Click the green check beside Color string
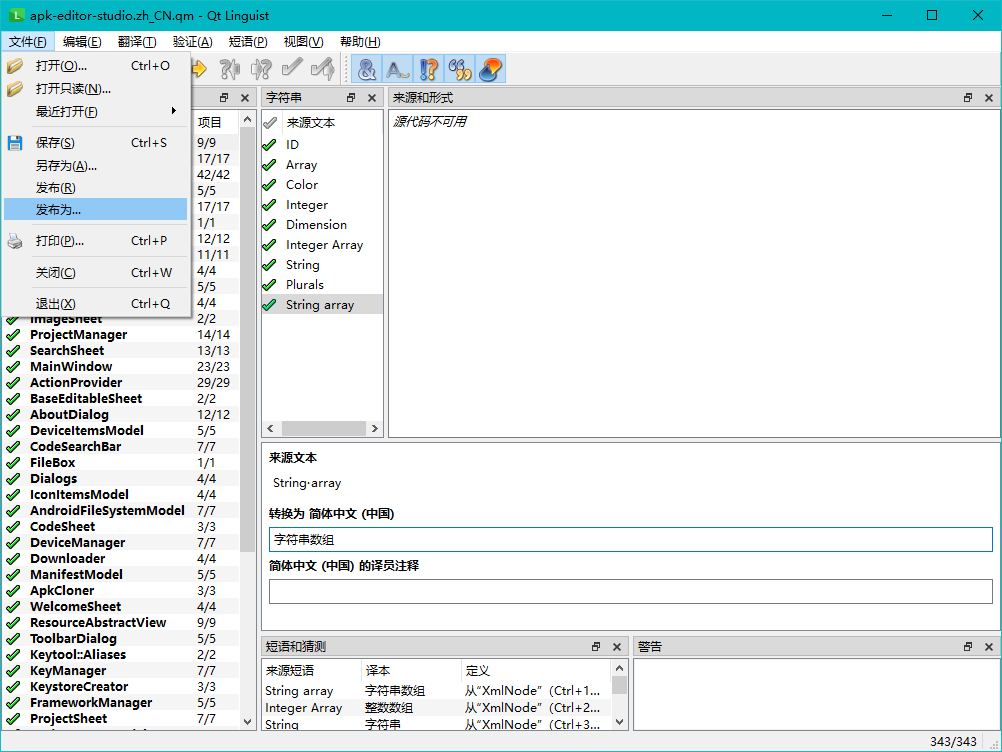This screenshot has width=1002, height=752. coord(270,185)
